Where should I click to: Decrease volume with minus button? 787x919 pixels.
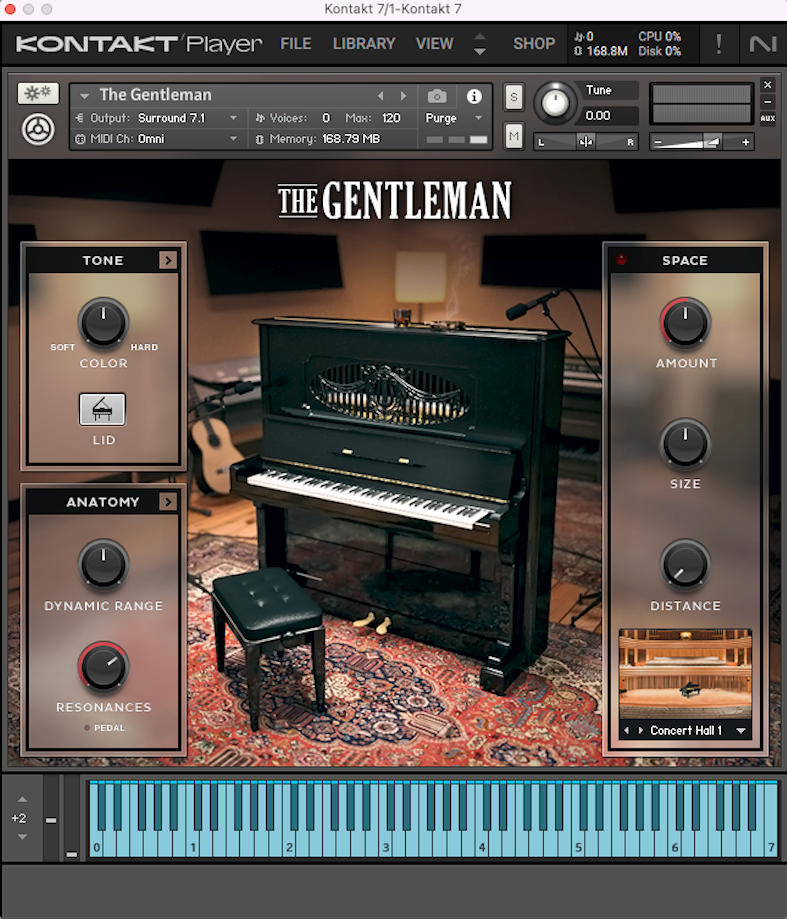pyautogui.click(x=657, y=142)
